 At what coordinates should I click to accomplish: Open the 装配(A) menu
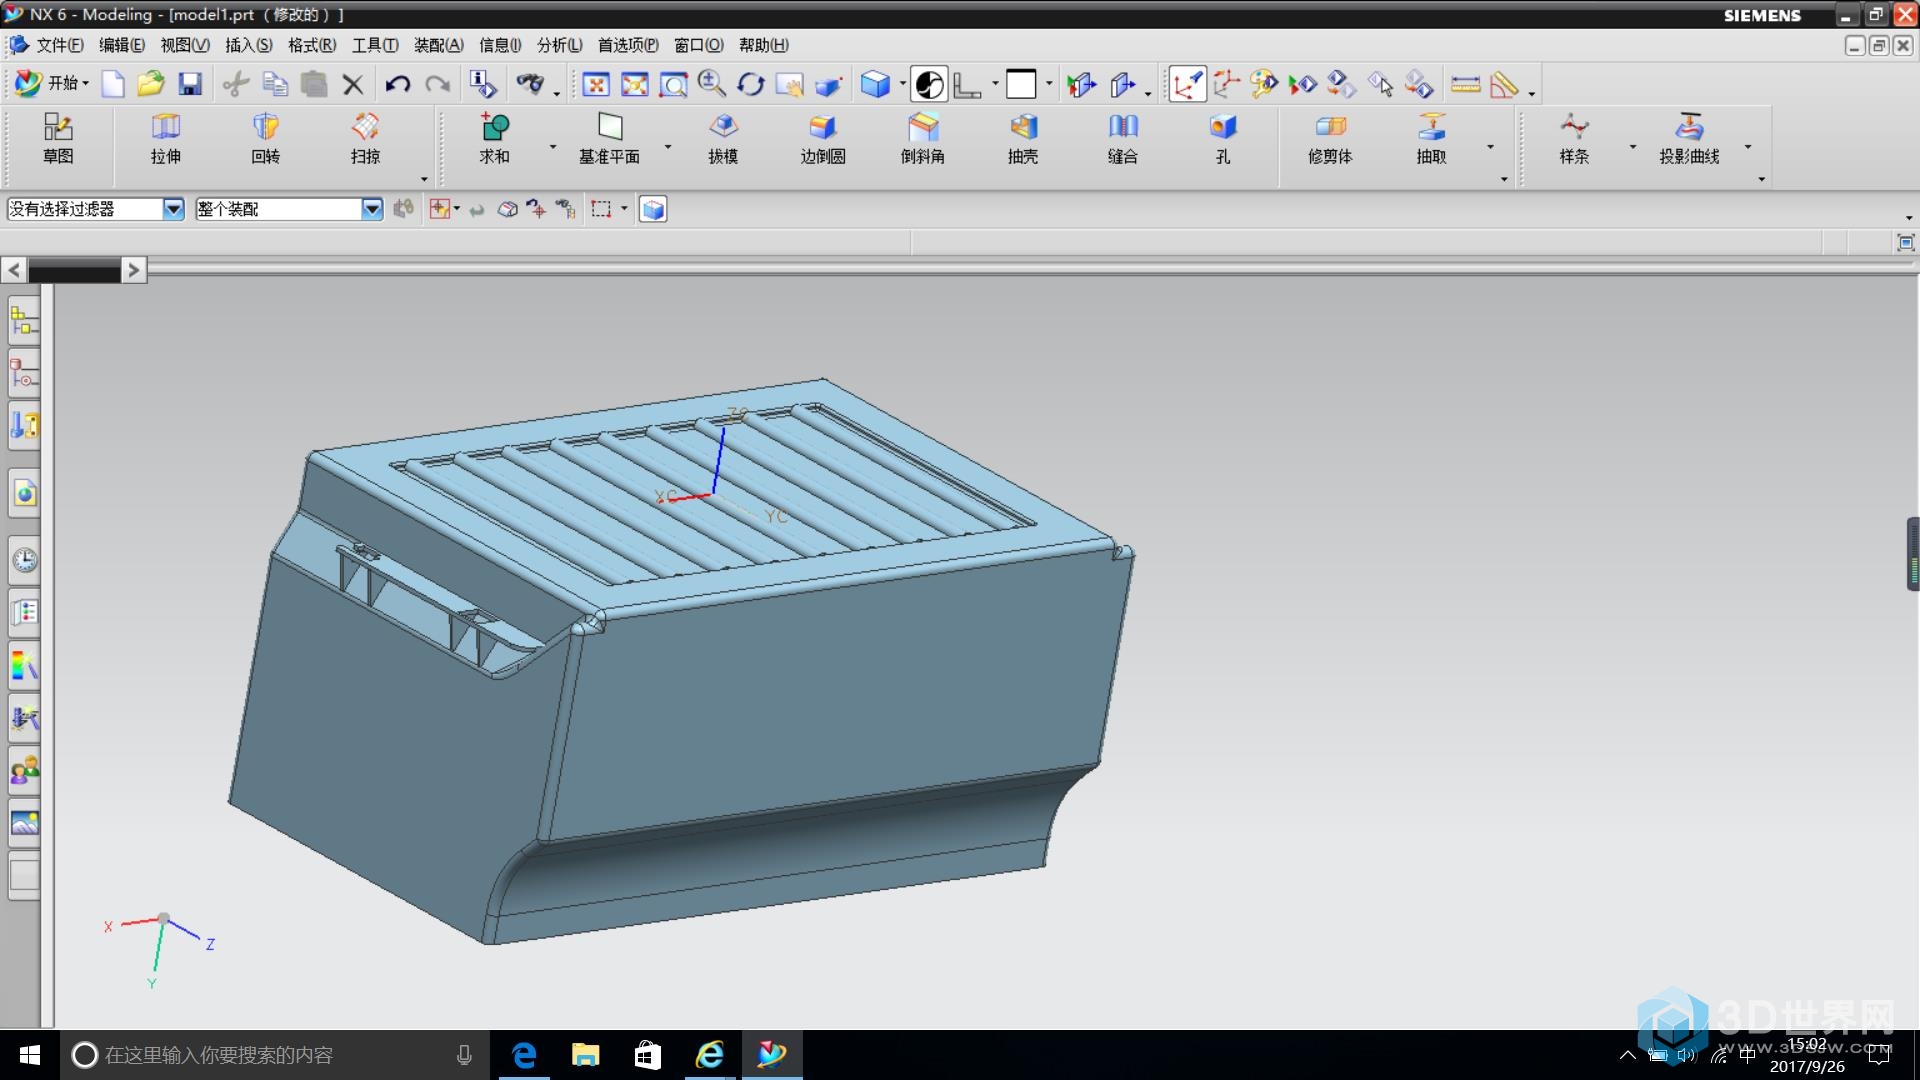[x=439, y=45]
